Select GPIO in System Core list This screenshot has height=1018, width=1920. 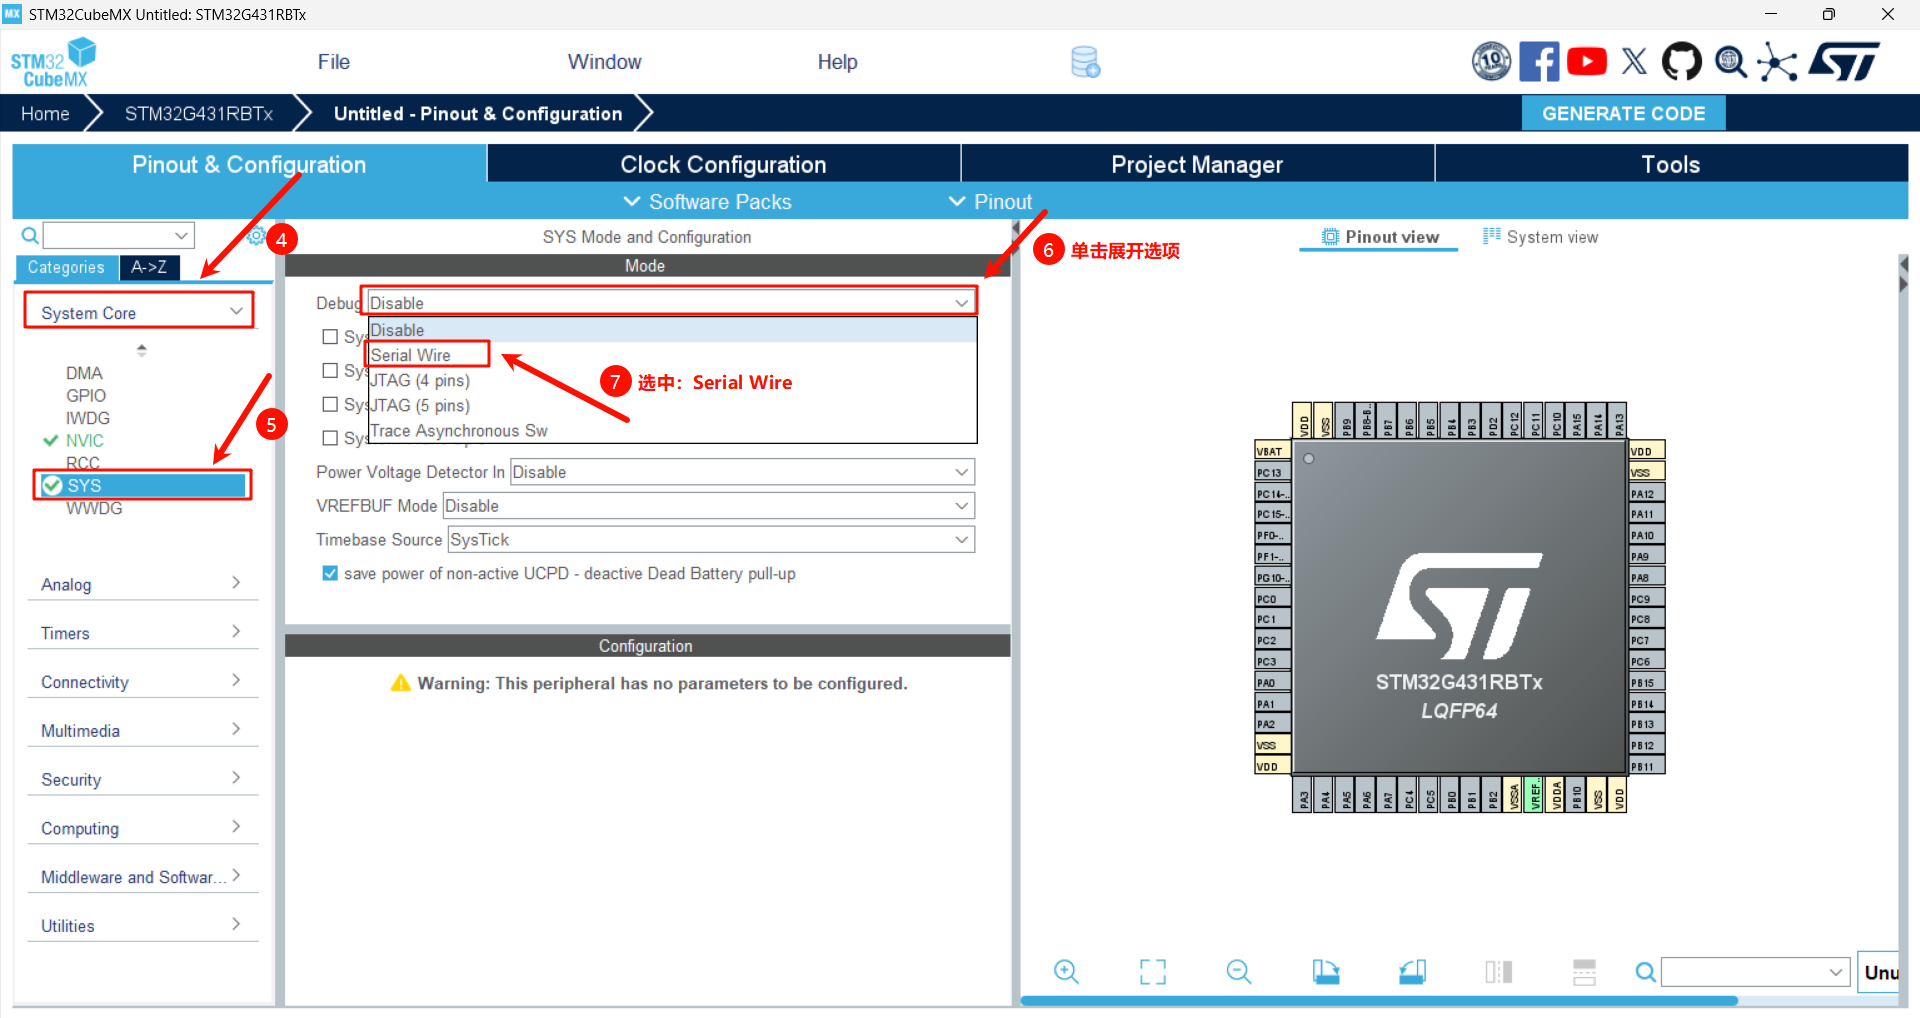(86, 396)
